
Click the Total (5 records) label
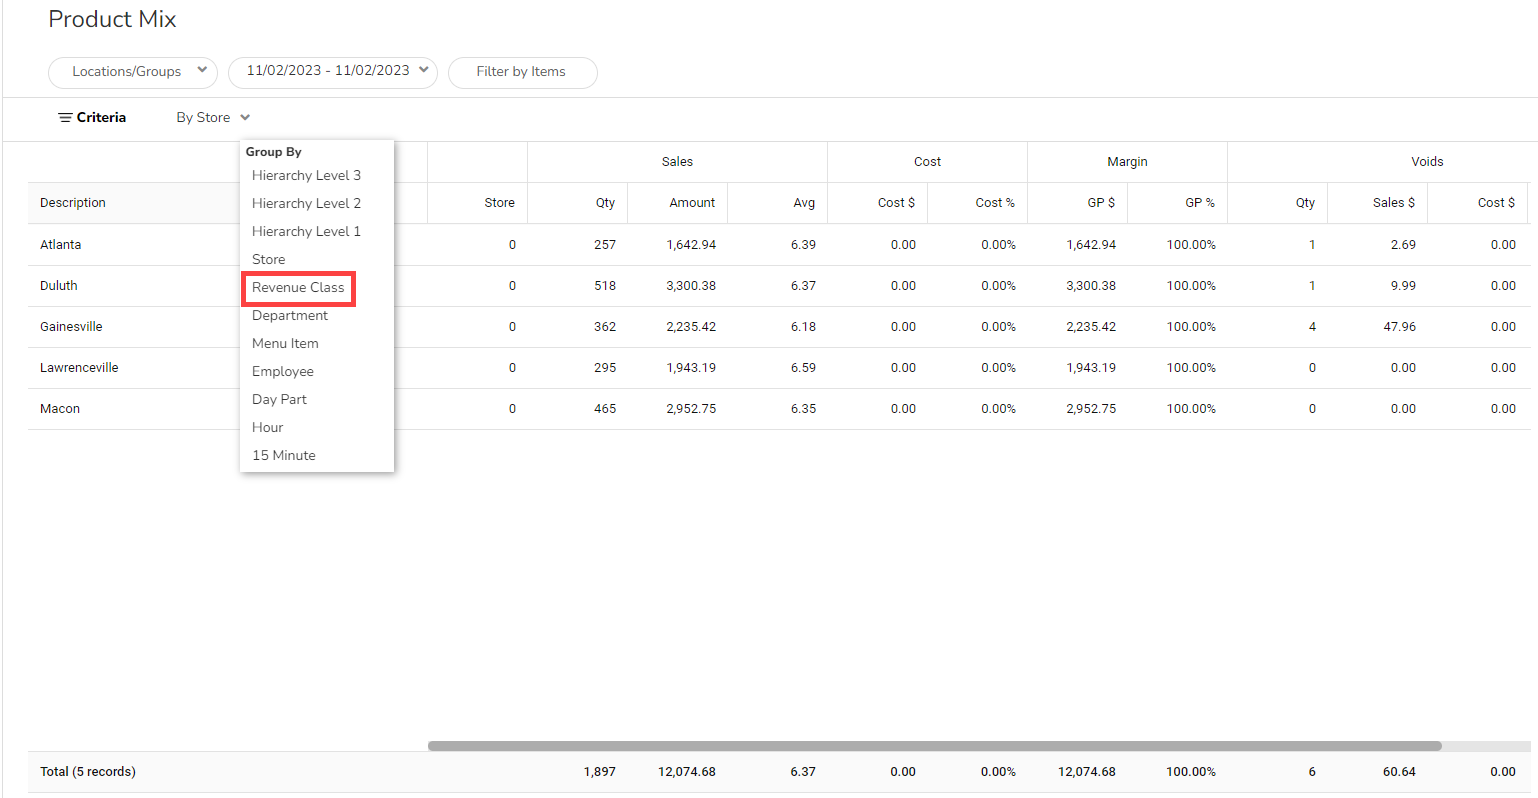click(x=88, y=772)
